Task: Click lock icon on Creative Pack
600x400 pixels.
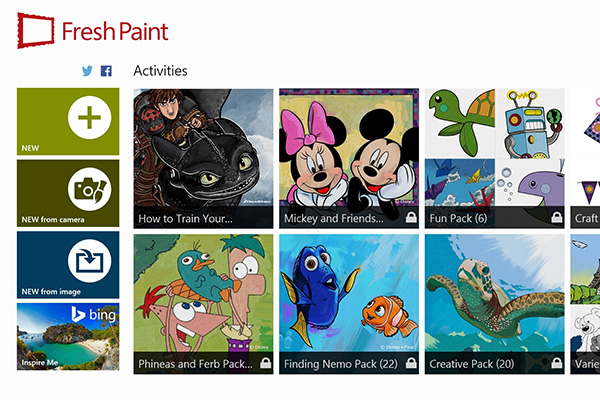Action: tap(555, 364)
